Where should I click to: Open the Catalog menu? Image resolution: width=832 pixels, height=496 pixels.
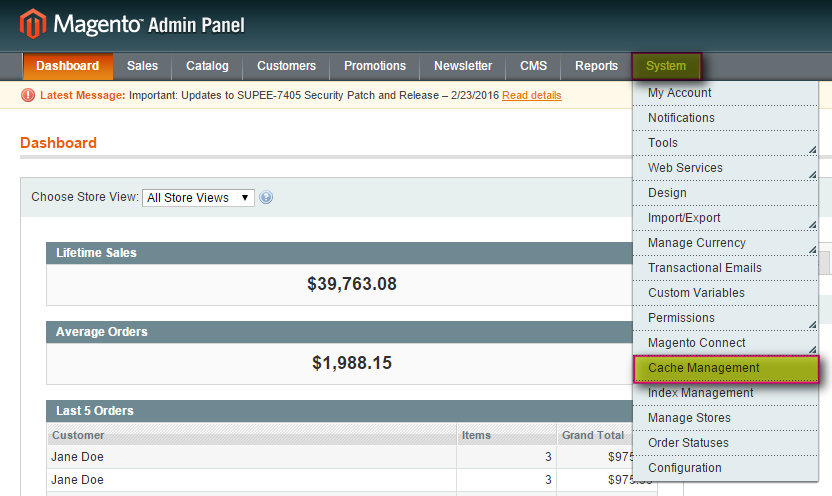[x=207, y=66]
